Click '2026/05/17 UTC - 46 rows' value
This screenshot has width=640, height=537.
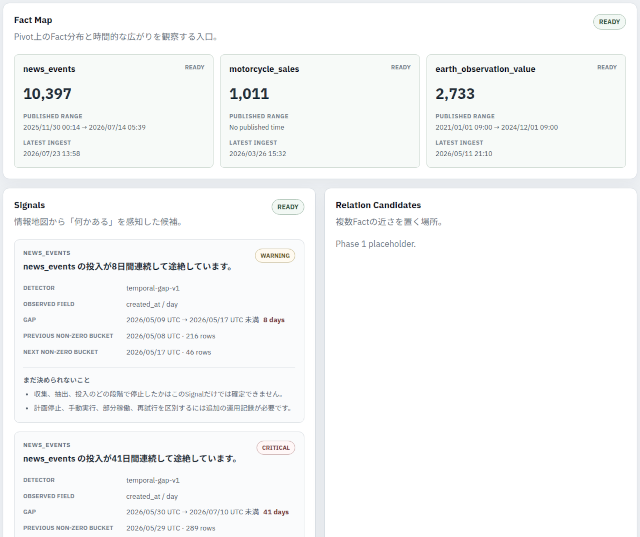(x=169, y=352)
